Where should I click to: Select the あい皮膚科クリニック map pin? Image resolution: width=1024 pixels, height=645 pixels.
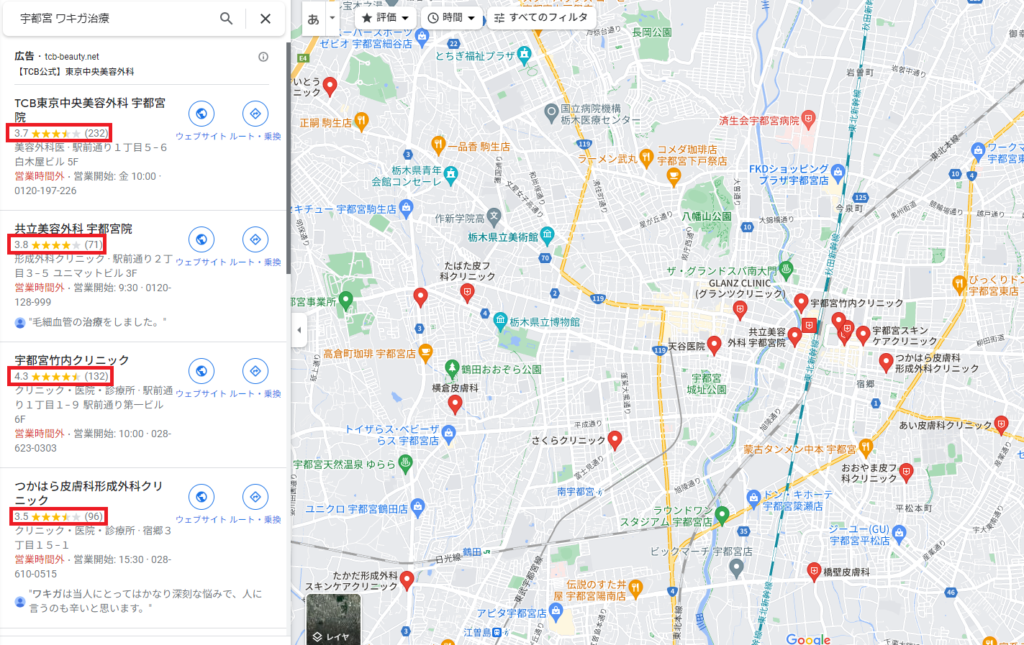pyautogui.click(x=1001, y=425)
